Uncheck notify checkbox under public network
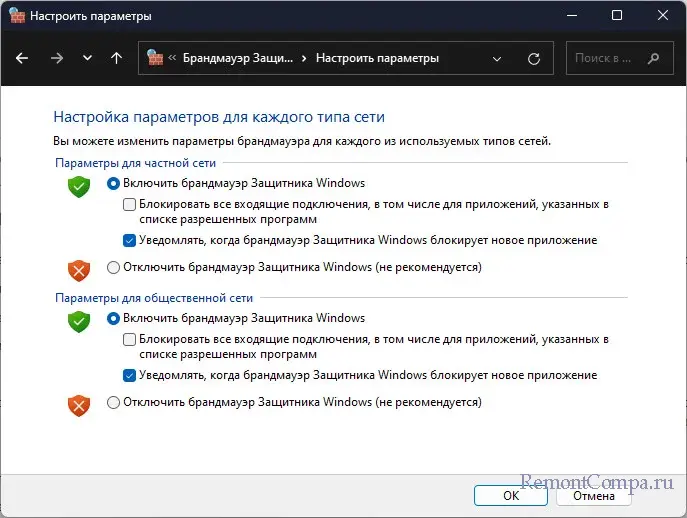Screen dimensions: 687x518 [129, 375]
